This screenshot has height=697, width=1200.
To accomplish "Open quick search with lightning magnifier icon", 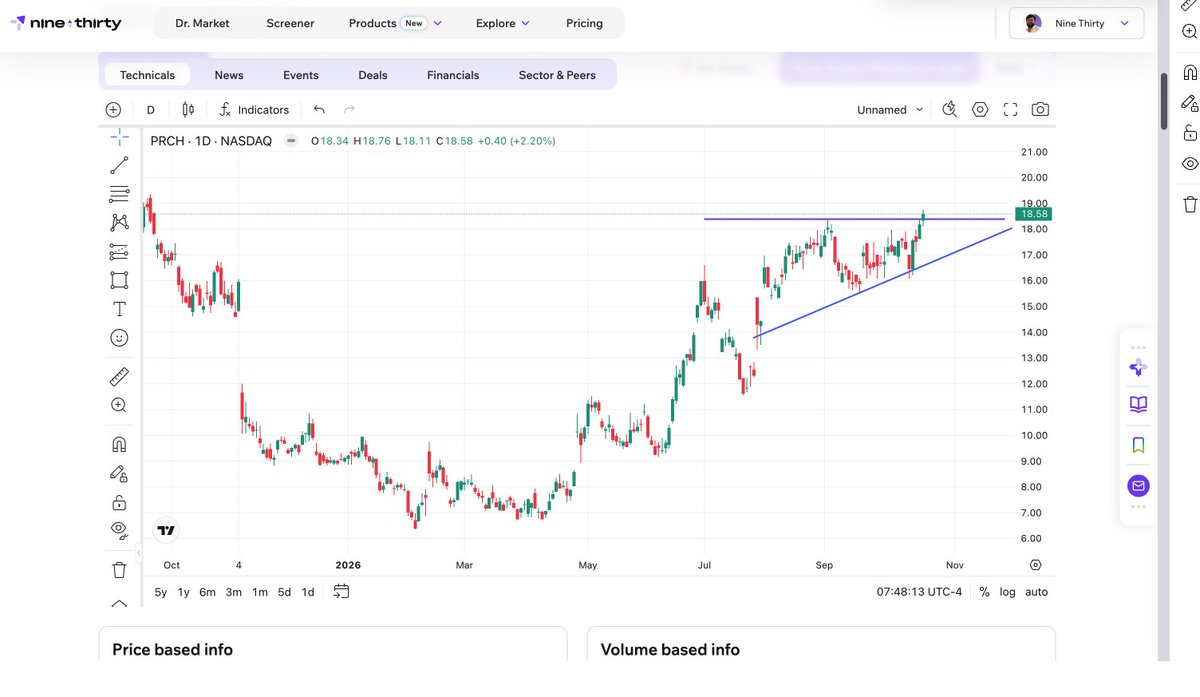I will [x=950, y=110].
